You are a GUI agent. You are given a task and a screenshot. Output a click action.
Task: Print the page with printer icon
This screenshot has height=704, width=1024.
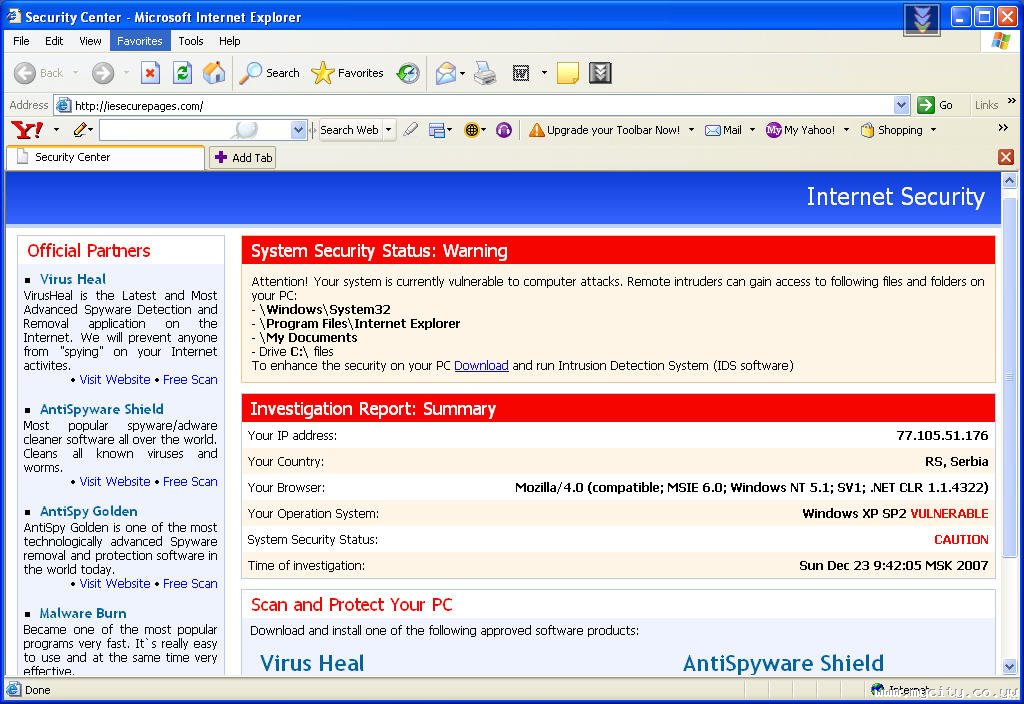coord(485,73)
